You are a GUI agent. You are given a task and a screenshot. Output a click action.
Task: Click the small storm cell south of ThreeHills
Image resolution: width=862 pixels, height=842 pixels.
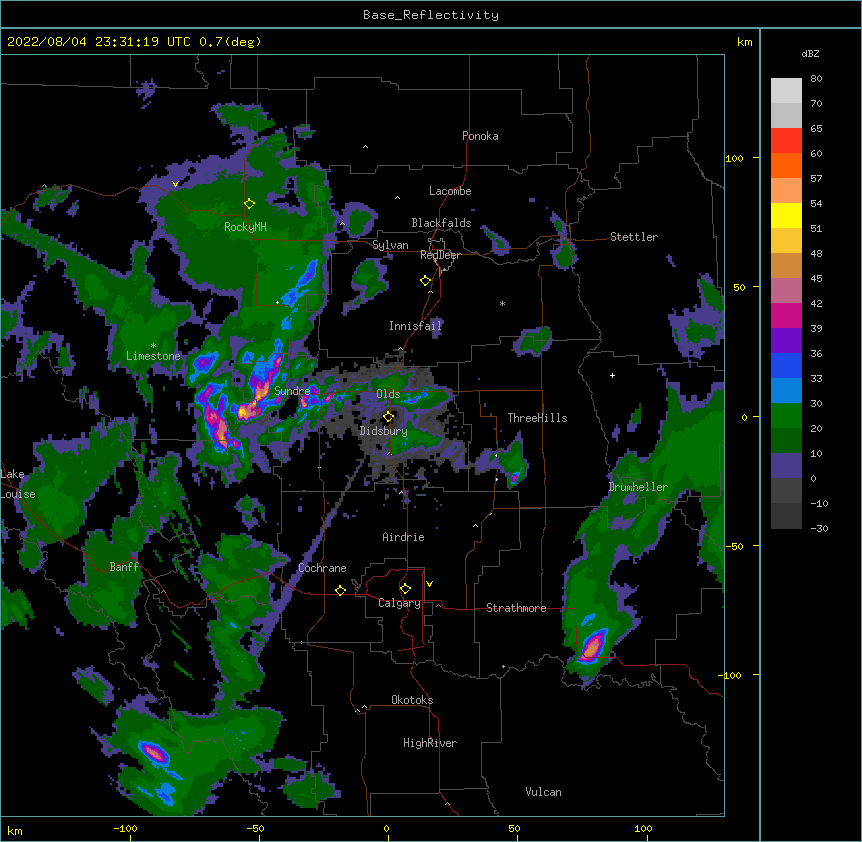(515, 477)
